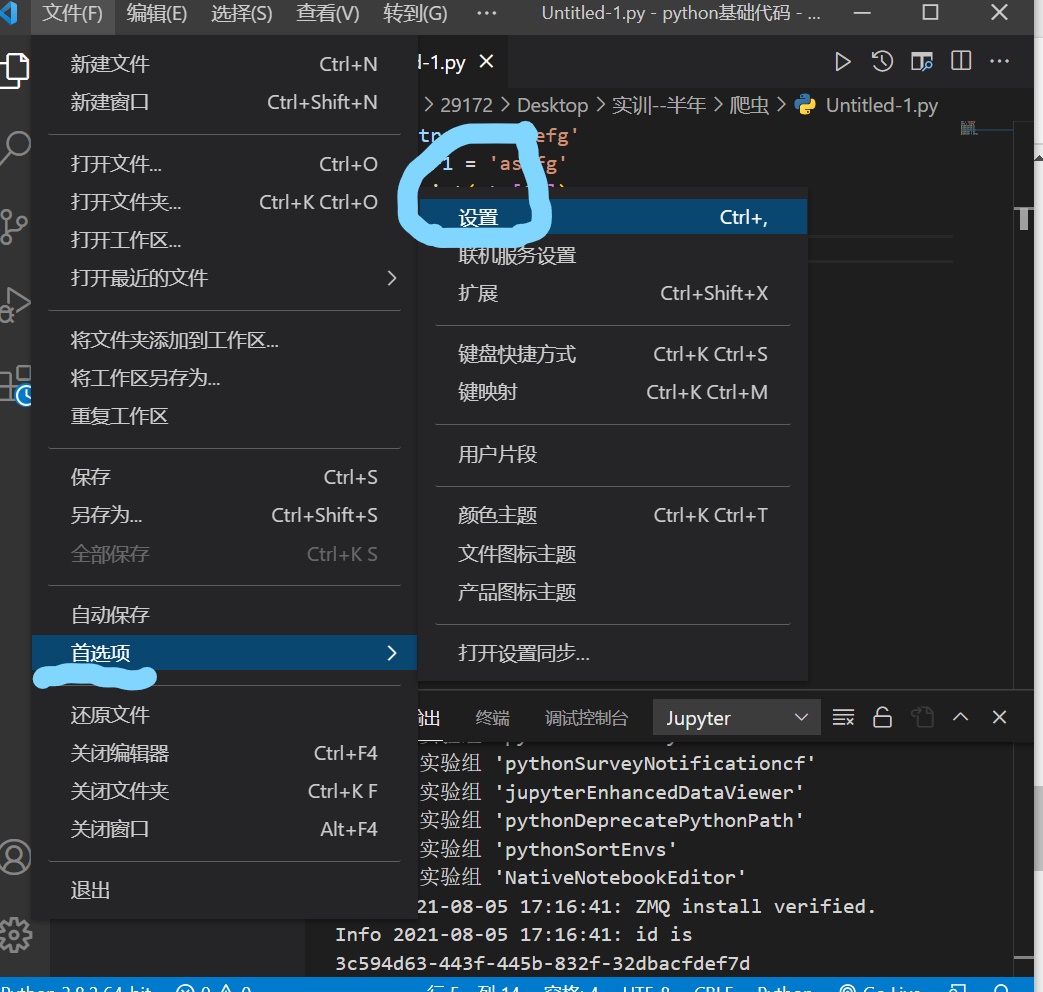Select 重复工作区 menu entry
The image size is (1043, 992).
click(225, 416)
